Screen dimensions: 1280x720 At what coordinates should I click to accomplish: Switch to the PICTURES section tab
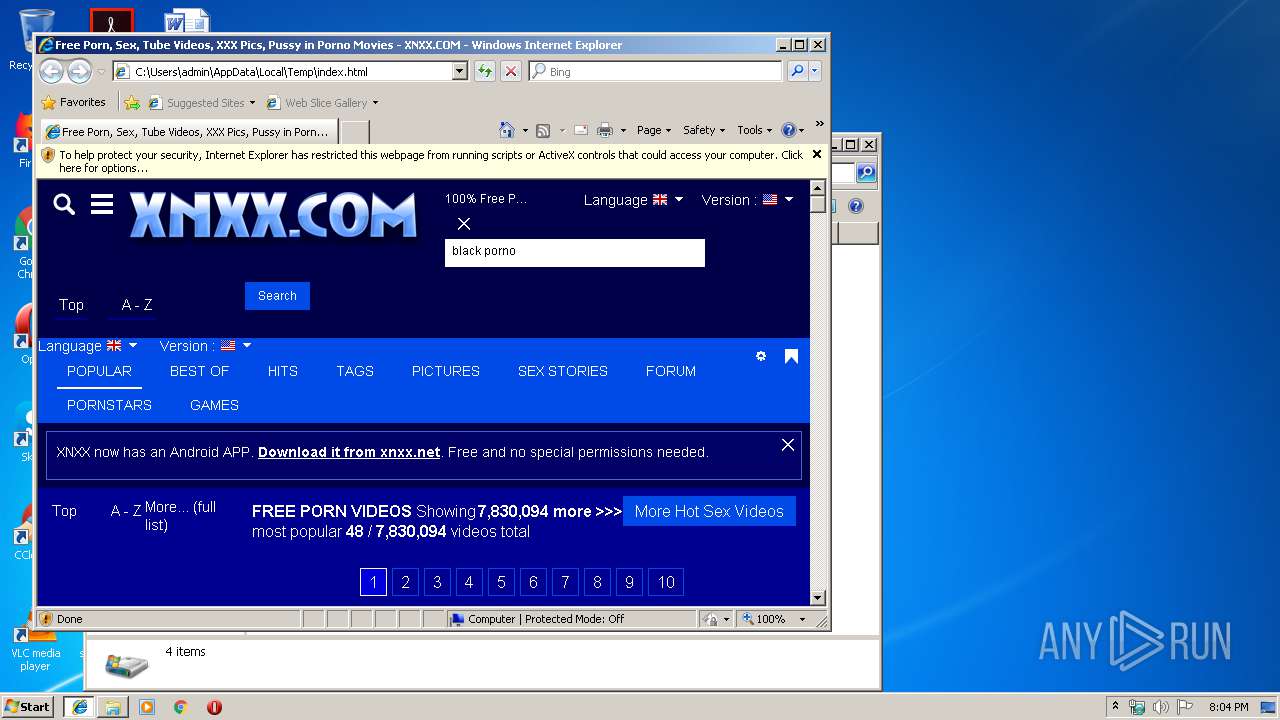[446, 371]
